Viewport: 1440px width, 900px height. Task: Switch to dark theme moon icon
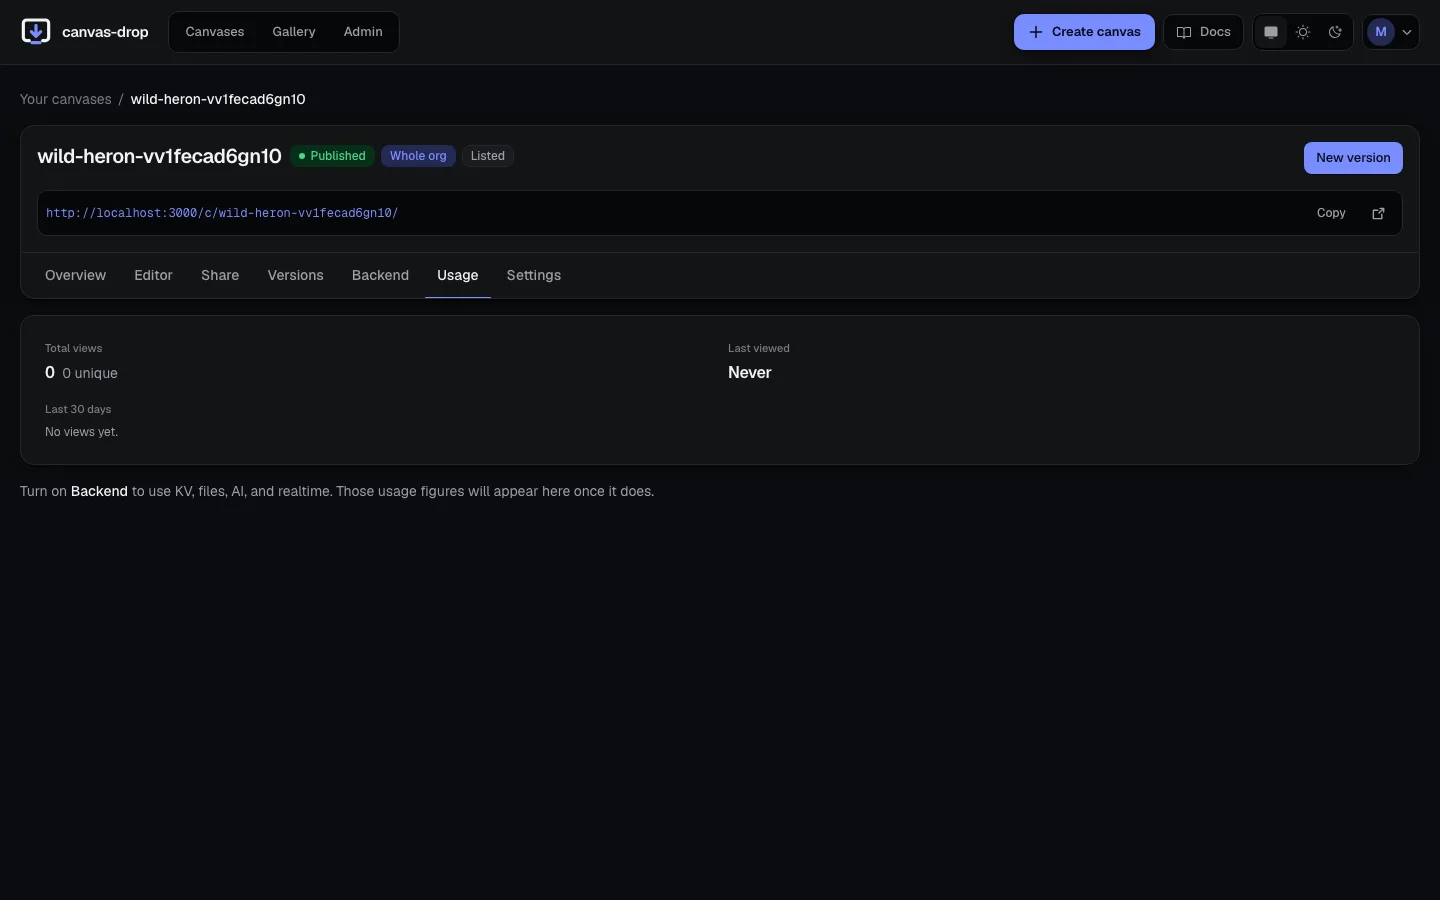[1335, 32]
